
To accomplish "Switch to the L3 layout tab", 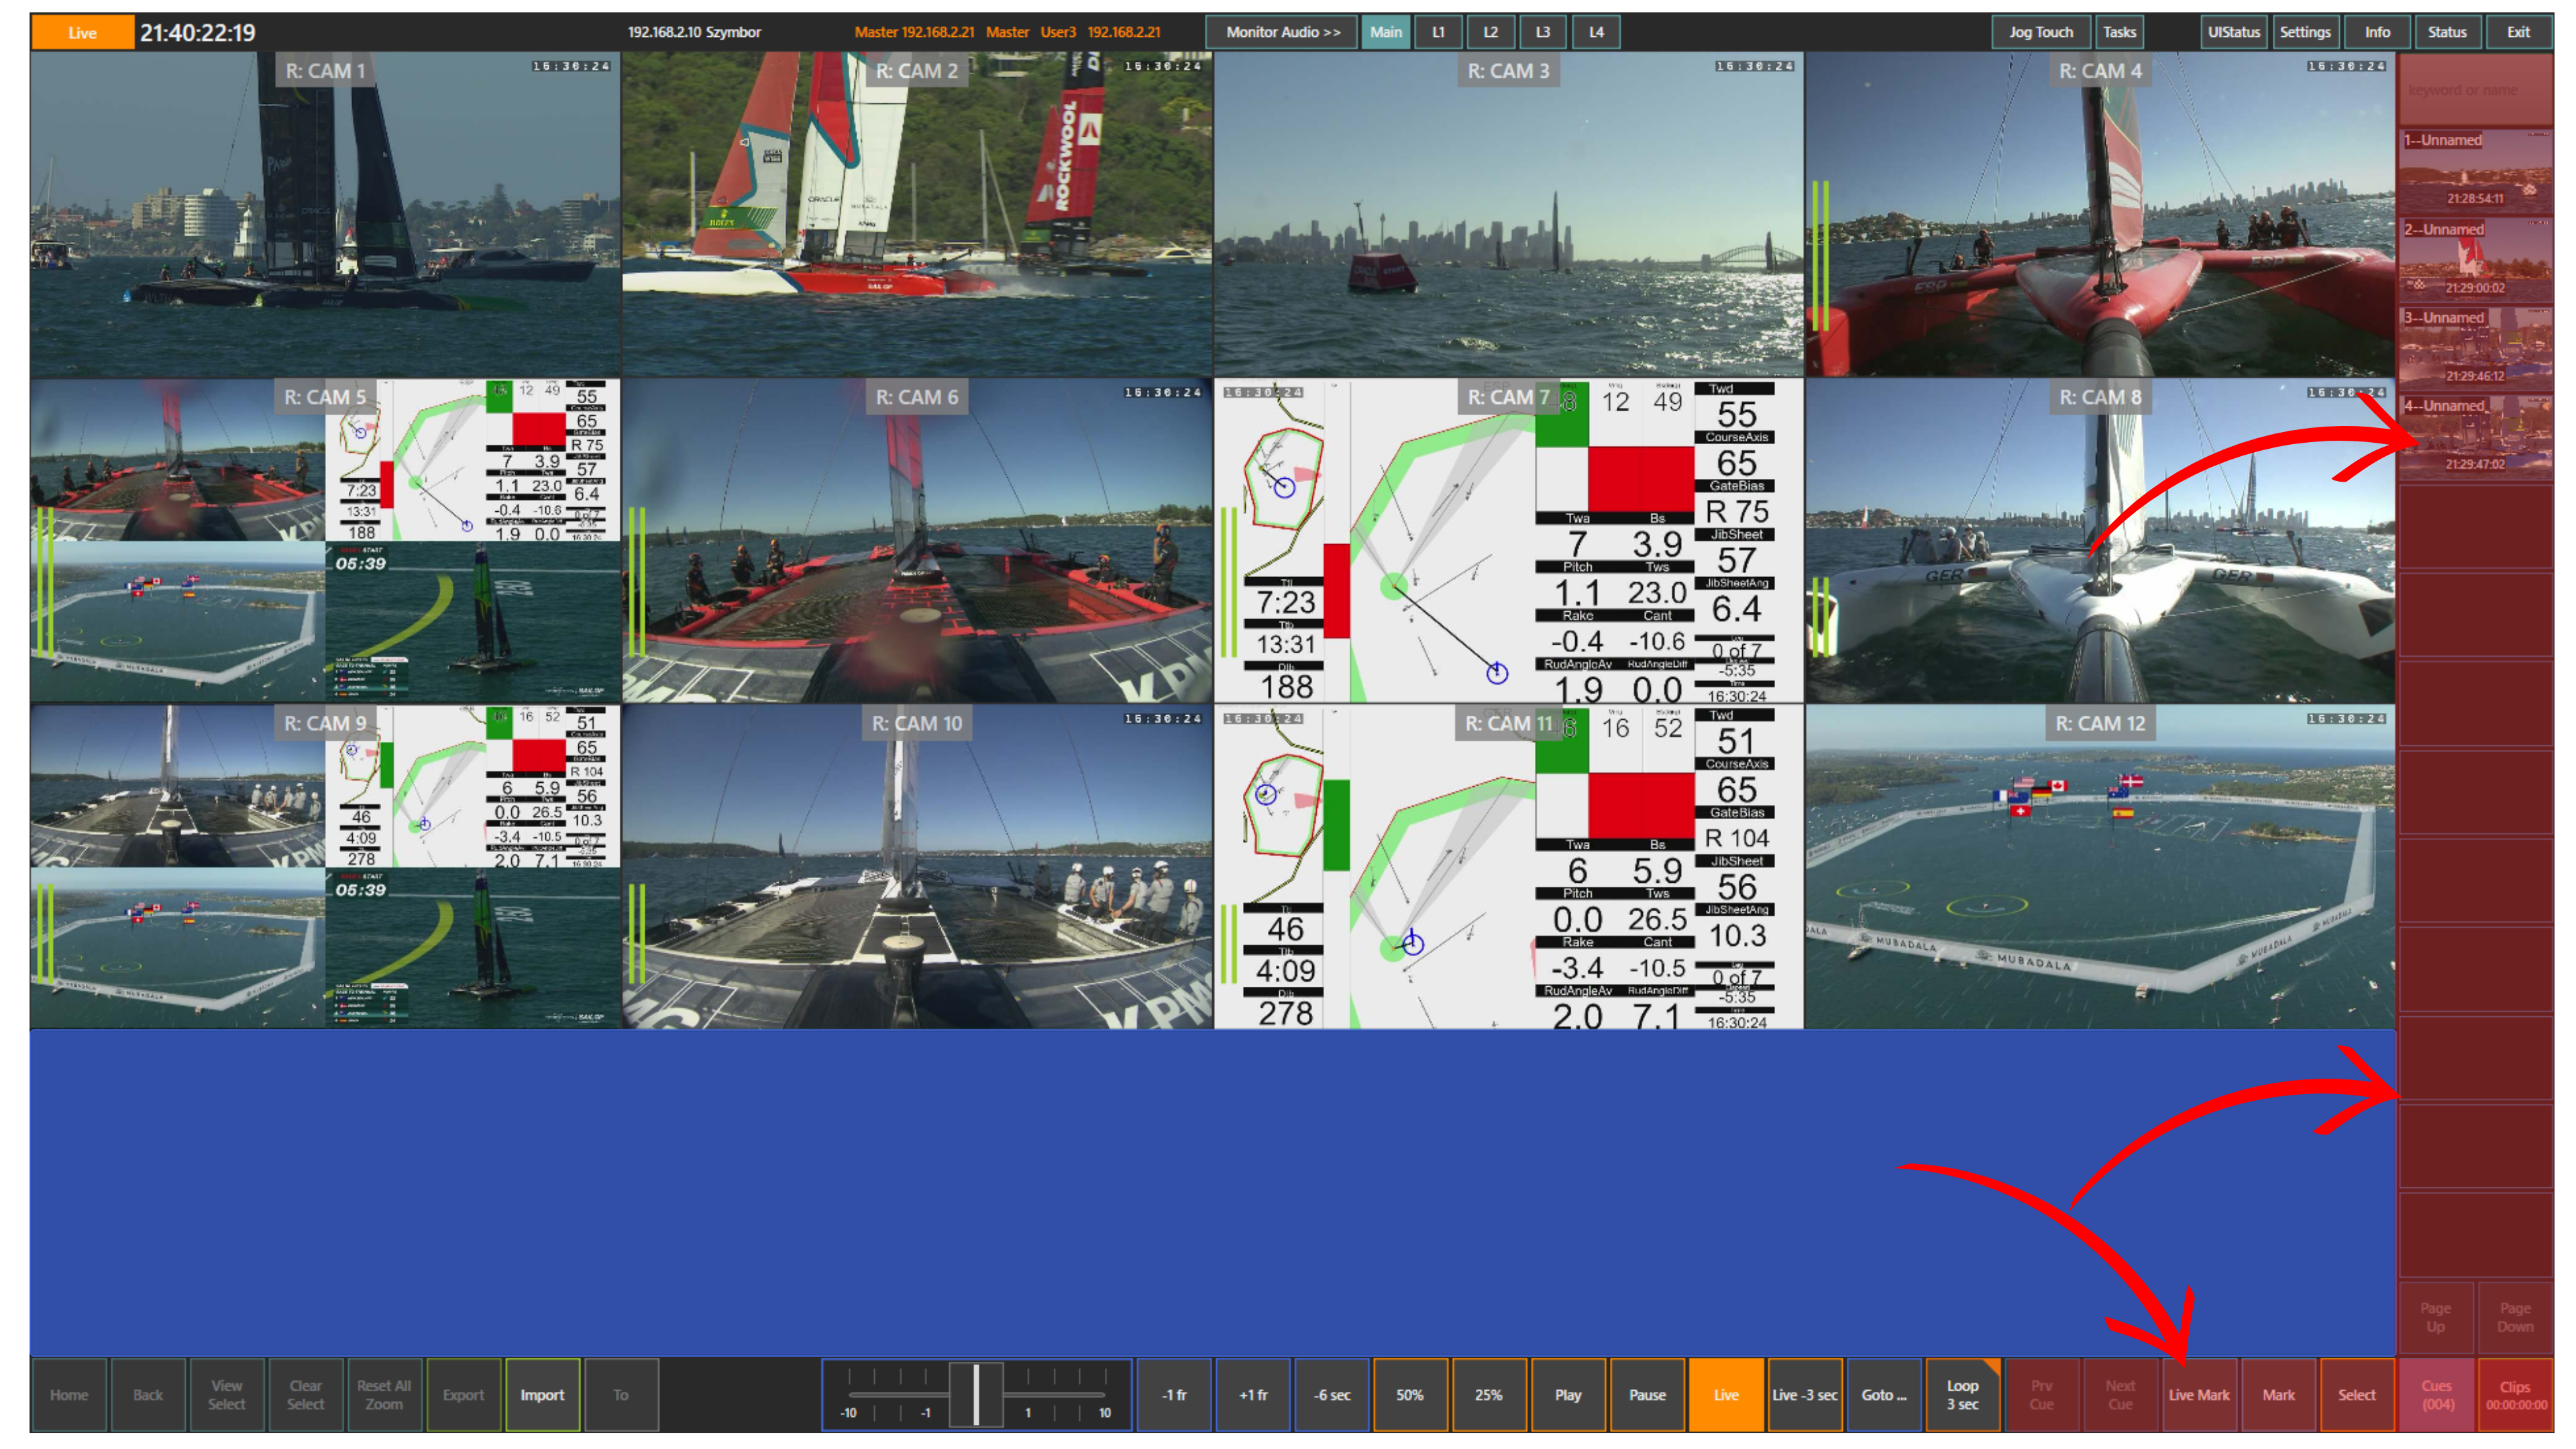I will click(x=1543, y=32).
